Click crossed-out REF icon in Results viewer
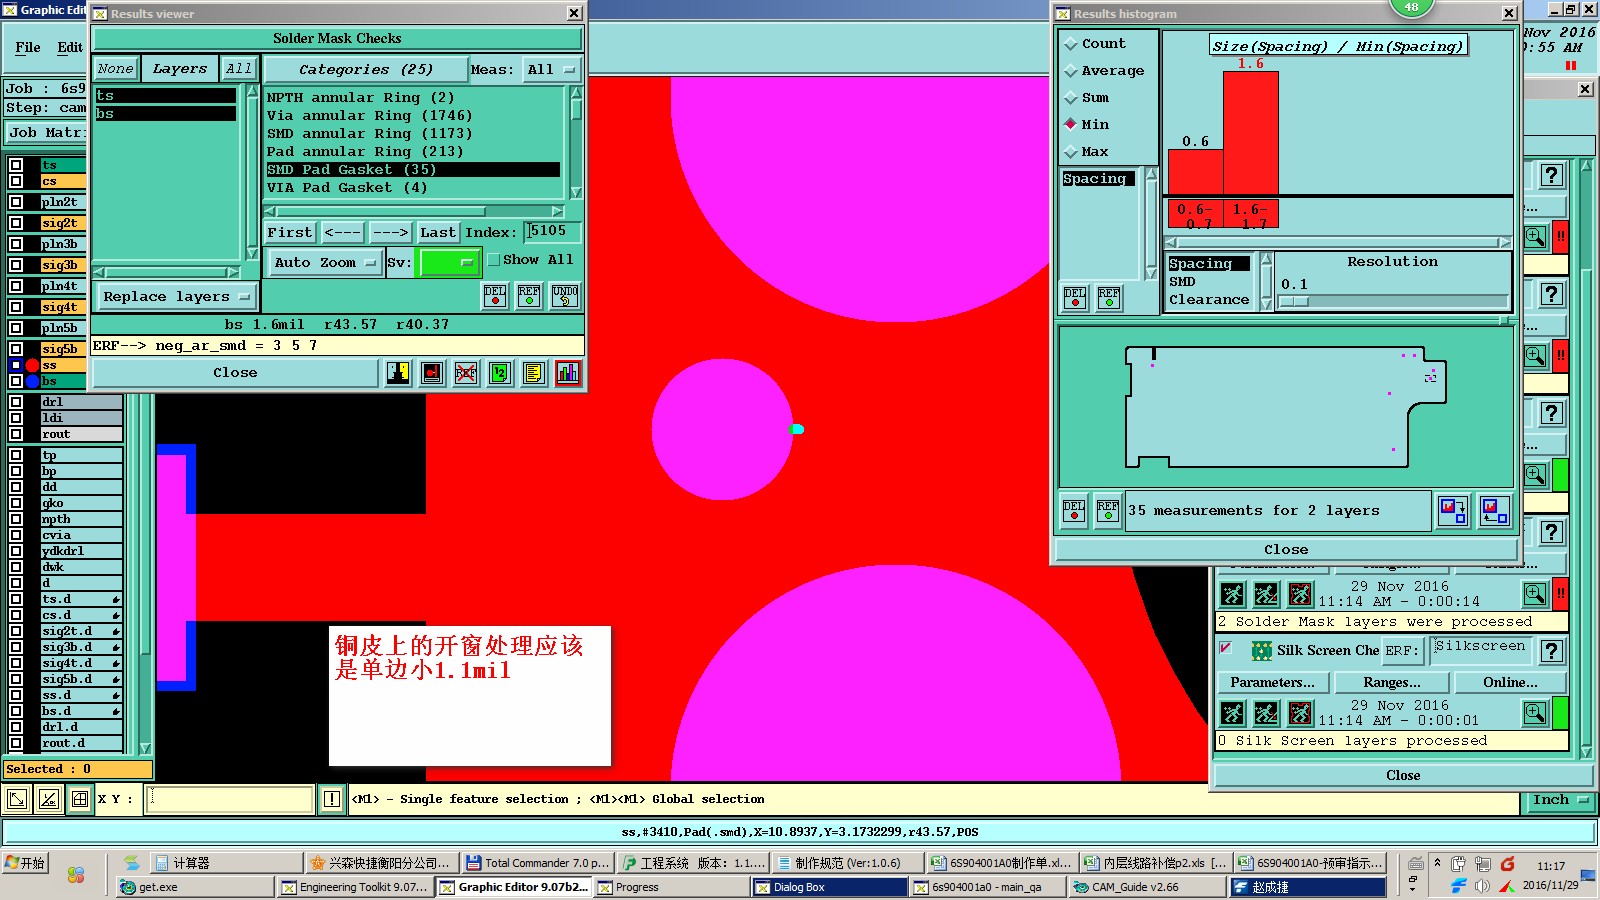This screenshot has width=1600, height=900. pos(466,373)
